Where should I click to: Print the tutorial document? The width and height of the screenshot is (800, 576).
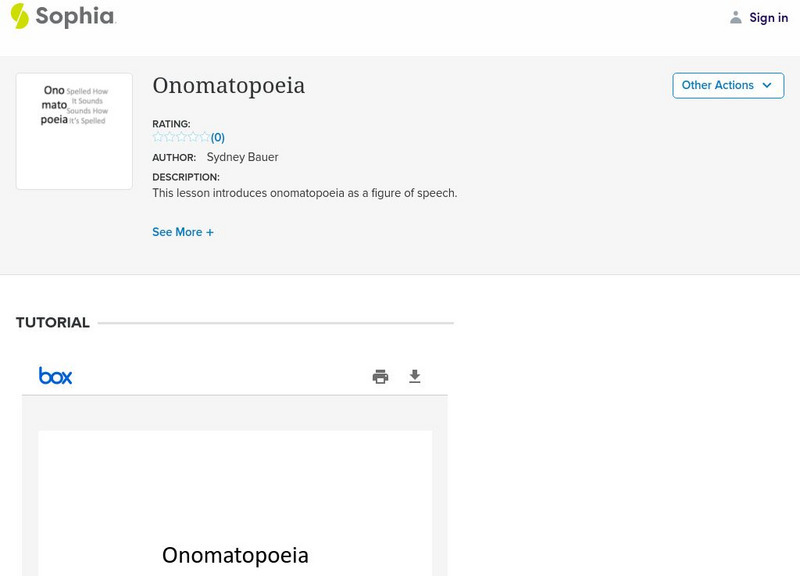(x=380, y=377)
